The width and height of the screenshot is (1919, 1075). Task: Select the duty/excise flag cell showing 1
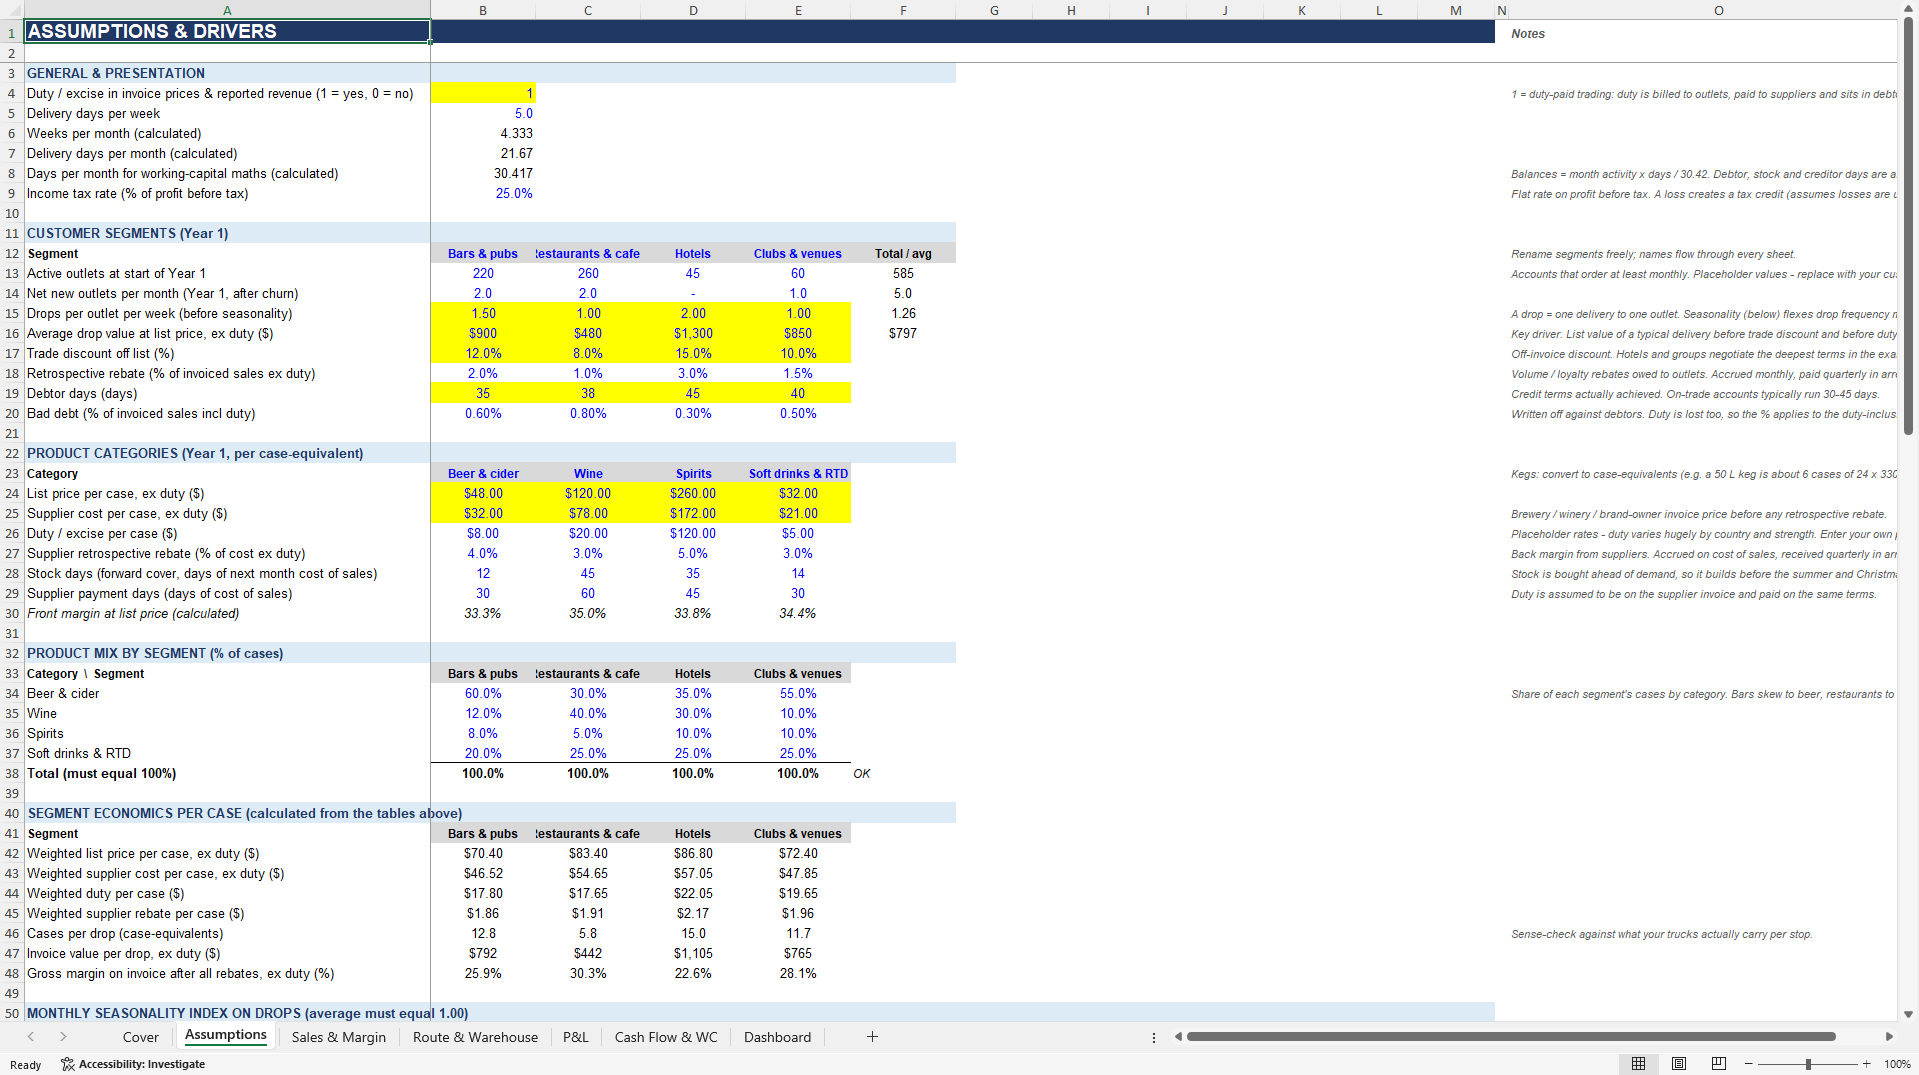483,93
